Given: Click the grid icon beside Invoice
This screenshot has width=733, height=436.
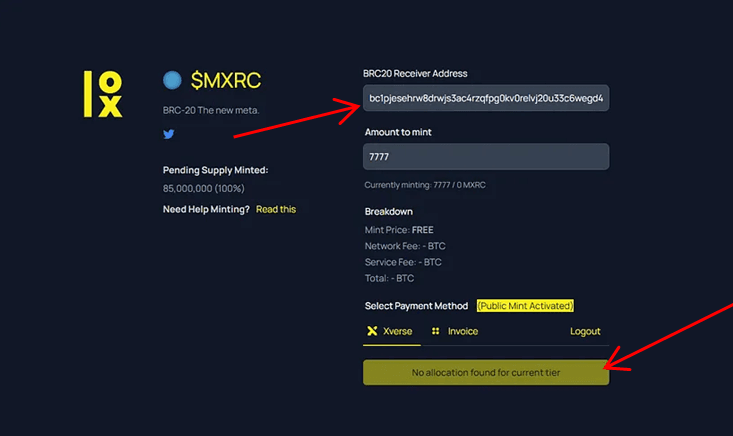Looking at the screenshot, I should coord(436,331).
